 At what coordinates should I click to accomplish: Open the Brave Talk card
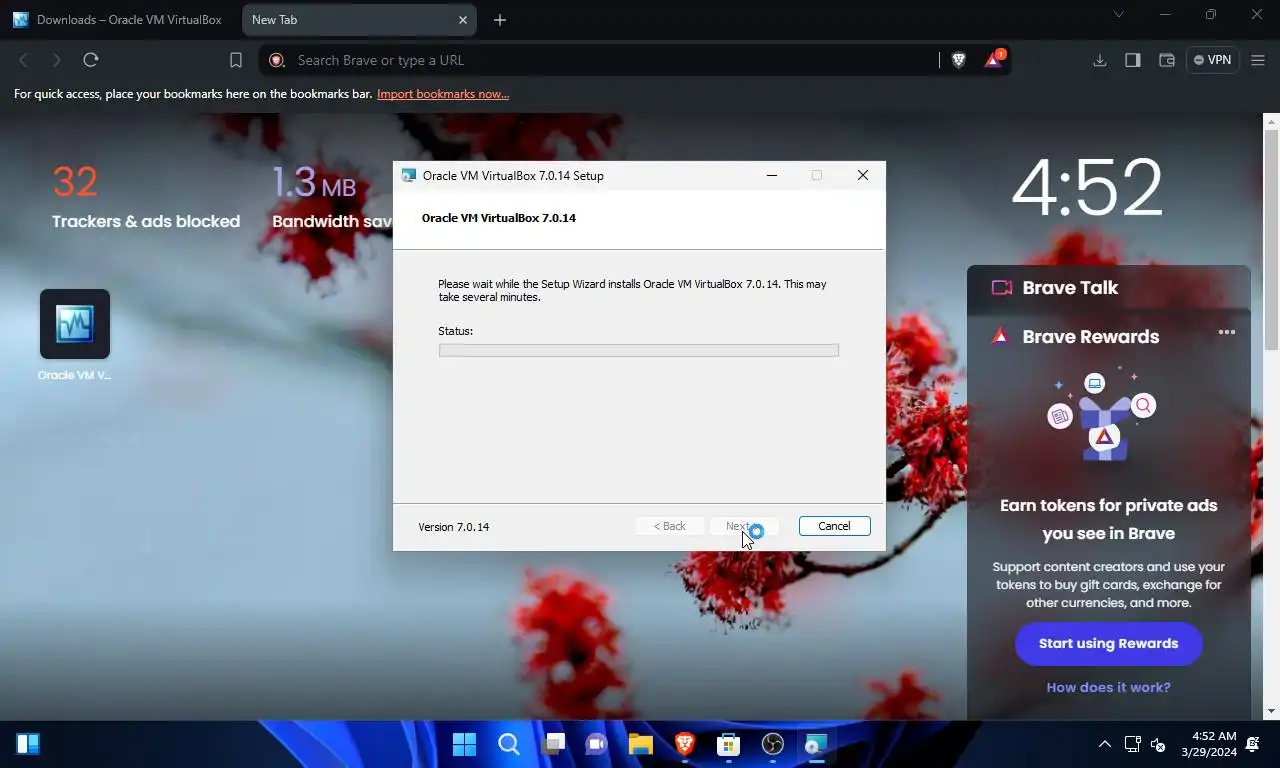click(1108, 288)
